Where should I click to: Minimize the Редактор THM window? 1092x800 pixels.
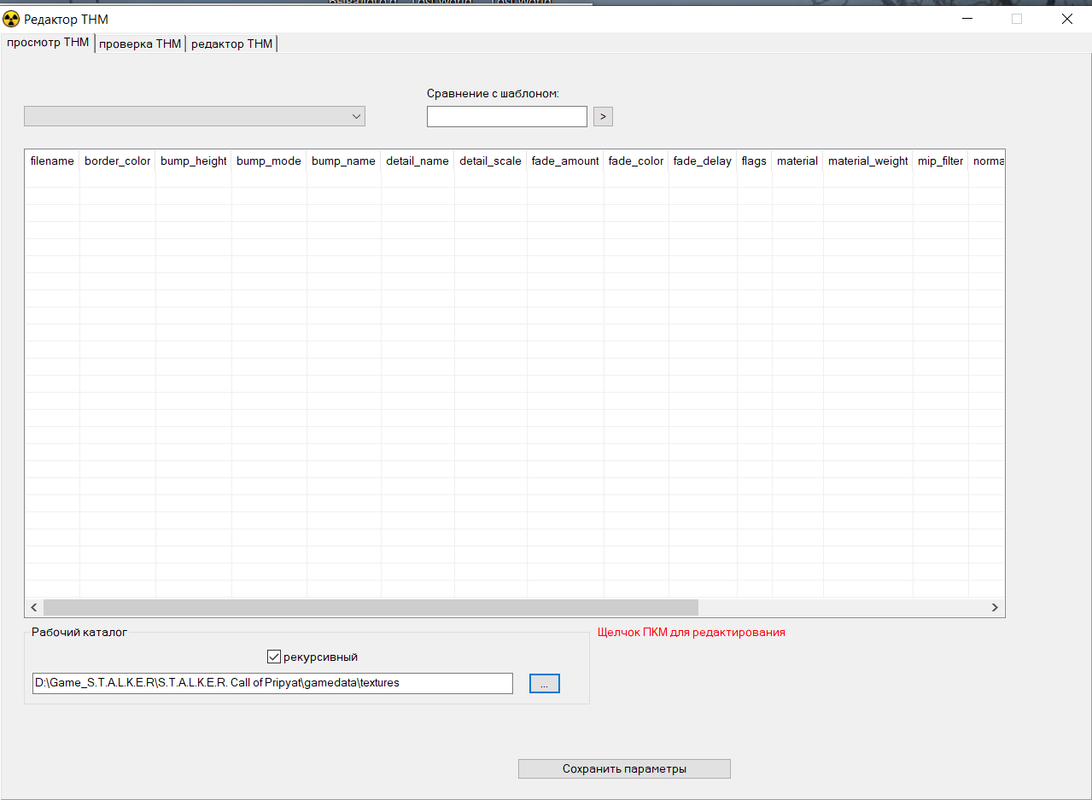pos(967,19)
